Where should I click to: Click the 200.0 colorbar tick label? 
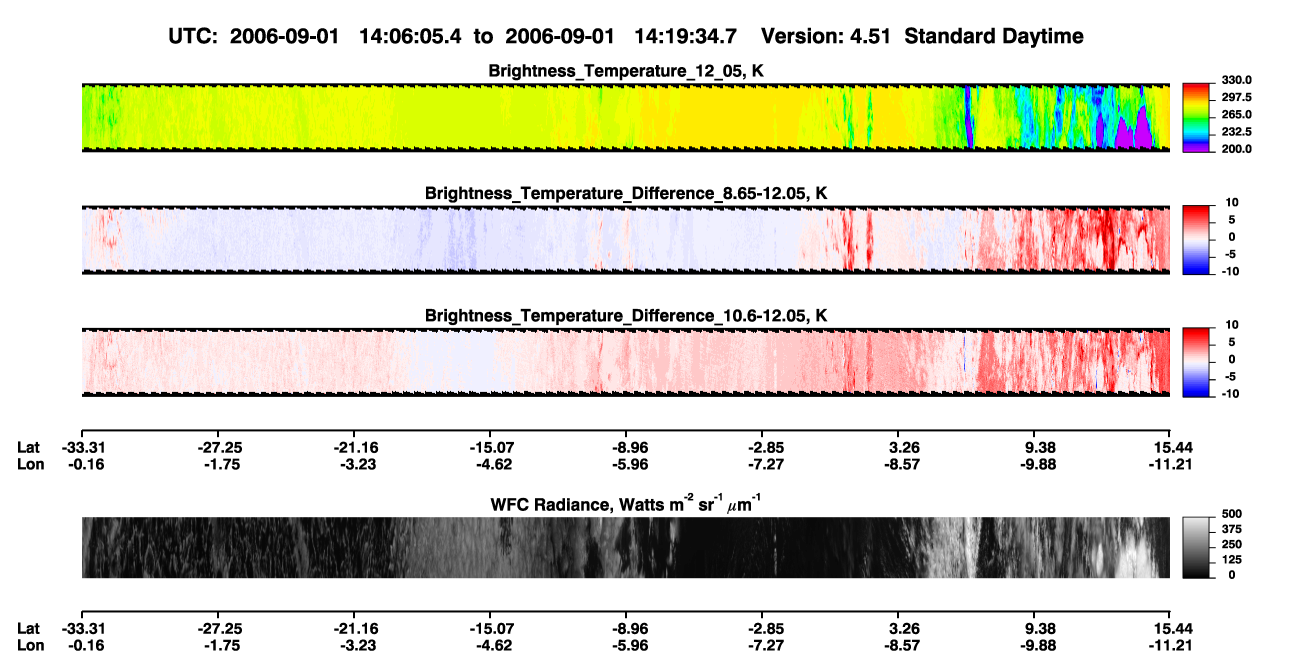[x=1237, y=148]
